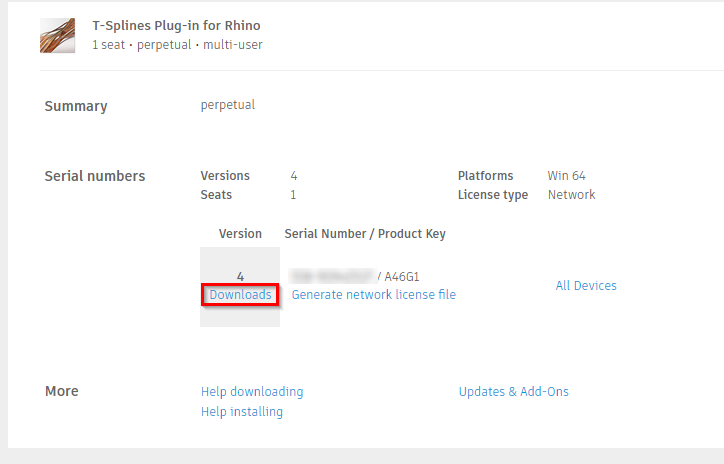
Task: Click the version number 4 cell
Action: (x=240, y=276)
